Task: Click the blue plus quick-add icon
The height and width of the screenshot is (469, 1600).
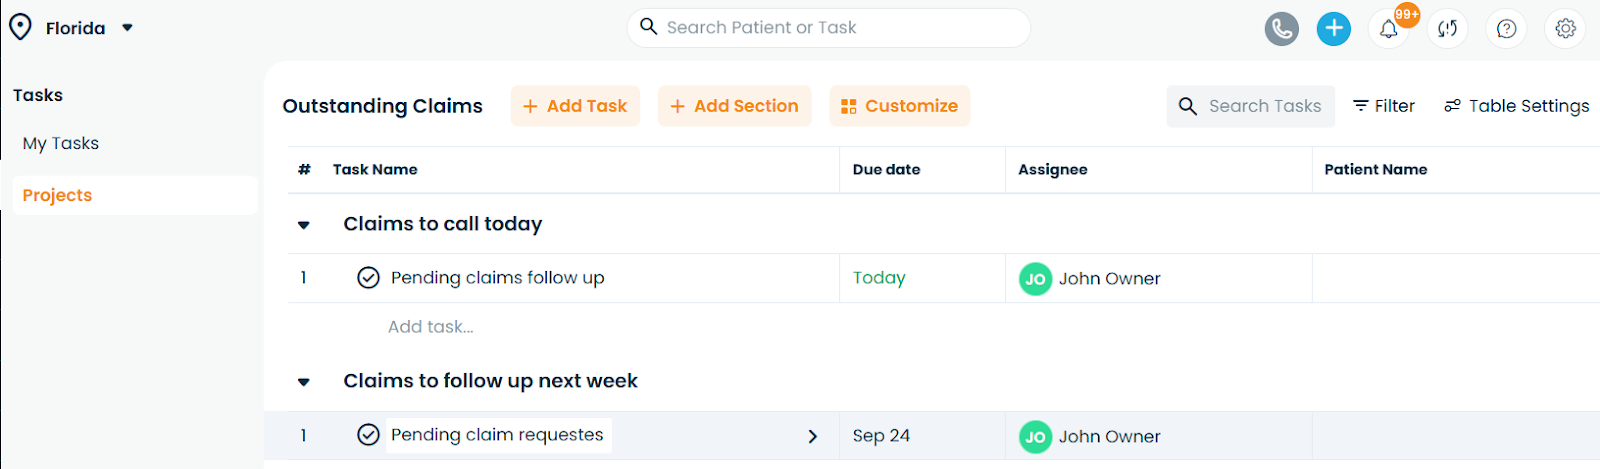Action: pos(1333,29)
